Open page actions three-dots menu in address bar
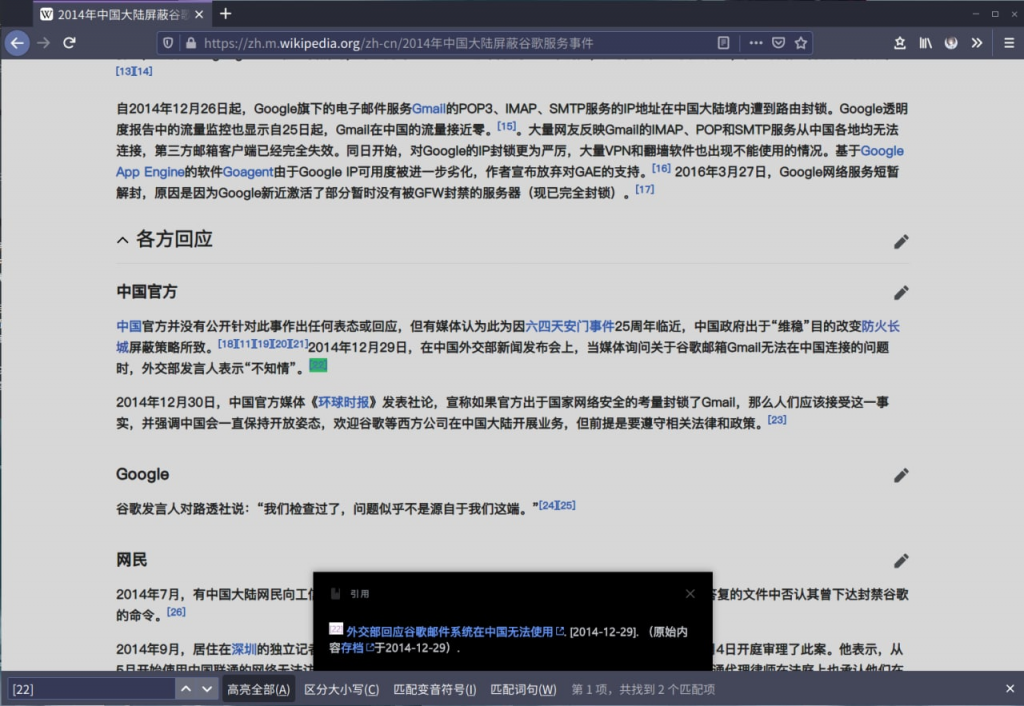1024x706 pixels. click(x=755, y=43)
